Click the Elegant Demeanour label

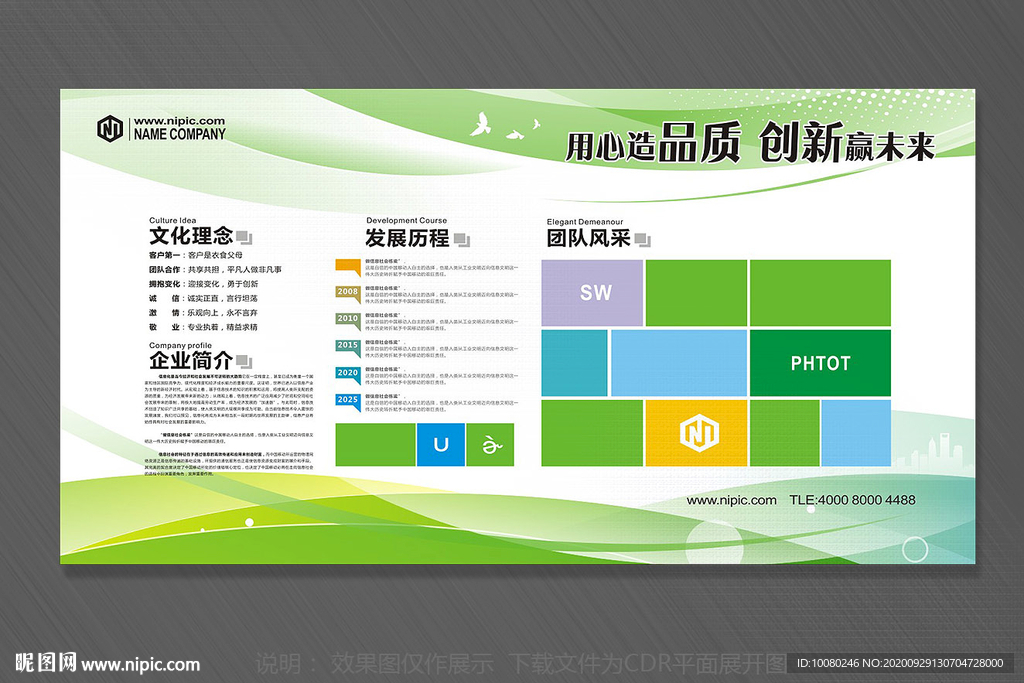pos(585,222)
